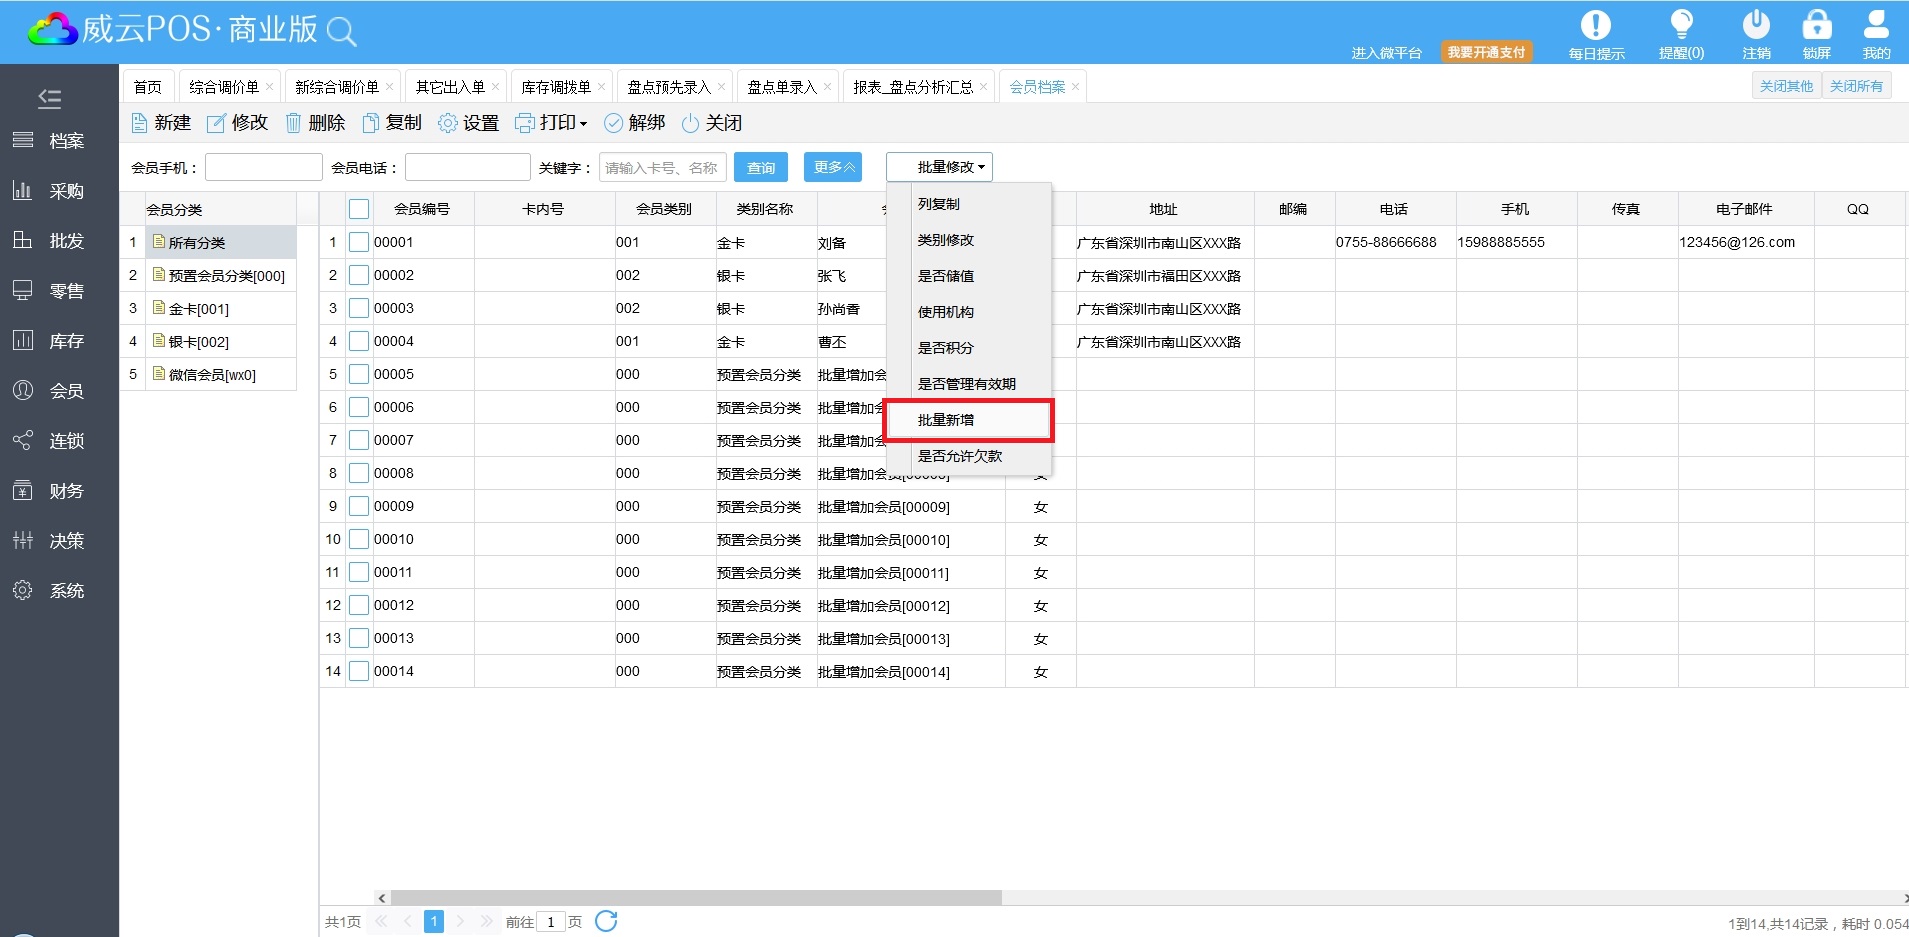Refresh the table using pagination refresh icon
Viewport: 1909px width, 937px height.
(606, 921)
